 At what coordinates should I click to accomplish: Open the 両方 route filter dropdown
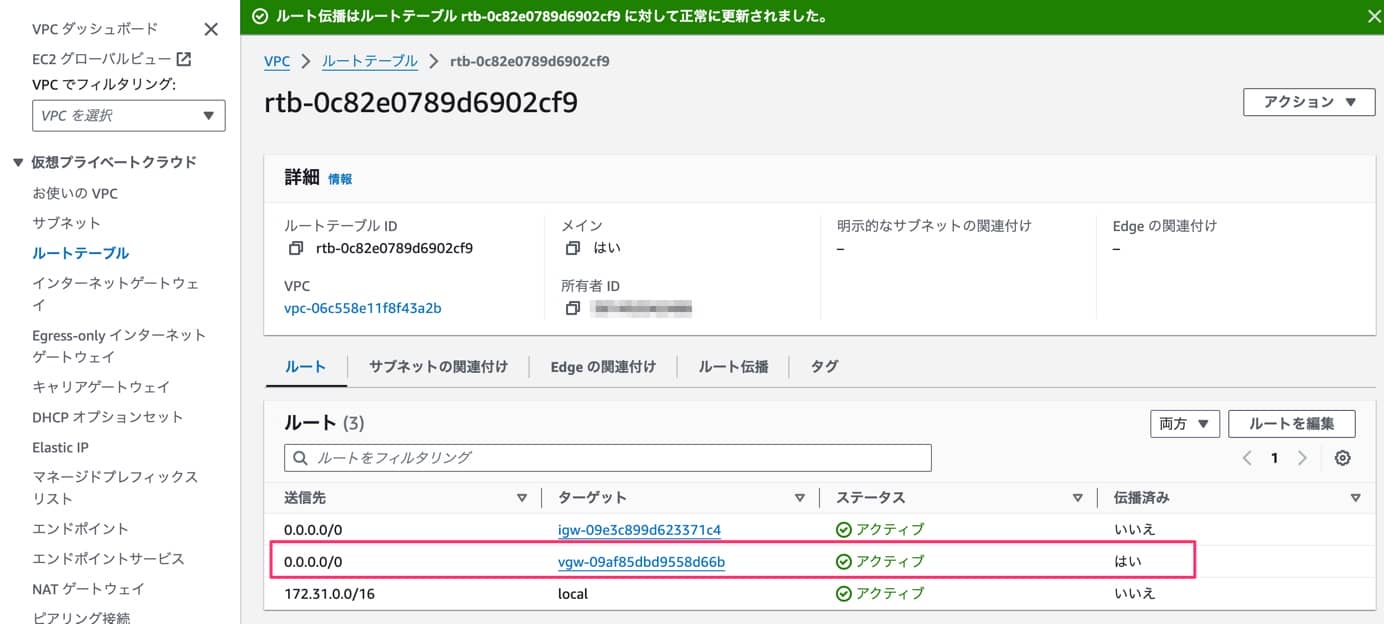(x=1185, y=424)
